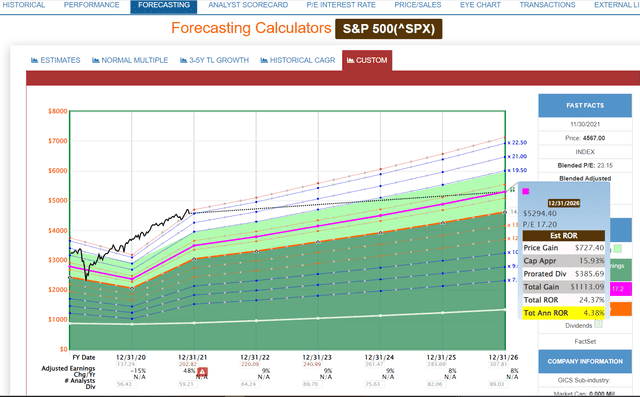
Task: Click the 12/31/23 FY date label
Action: pos(317,357)
